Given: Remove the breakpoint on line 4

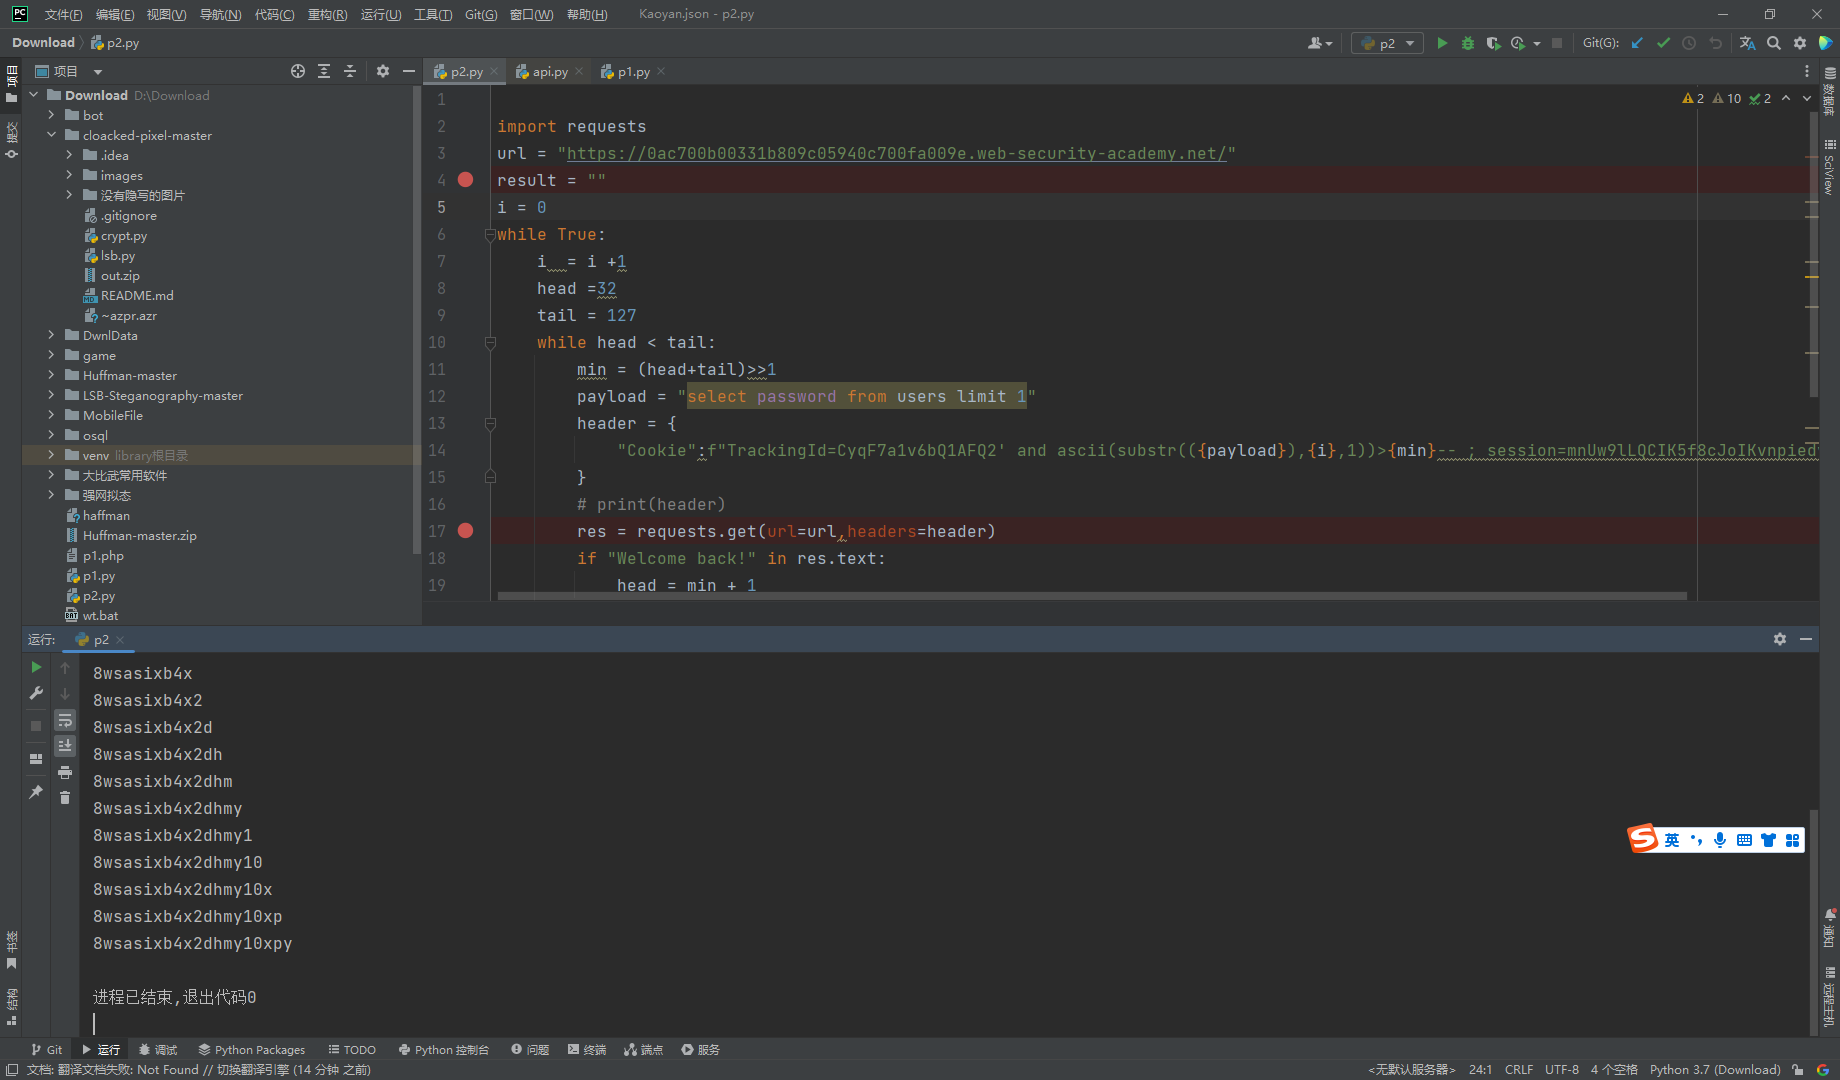Looking at the screenshot, I should (465, 180).
